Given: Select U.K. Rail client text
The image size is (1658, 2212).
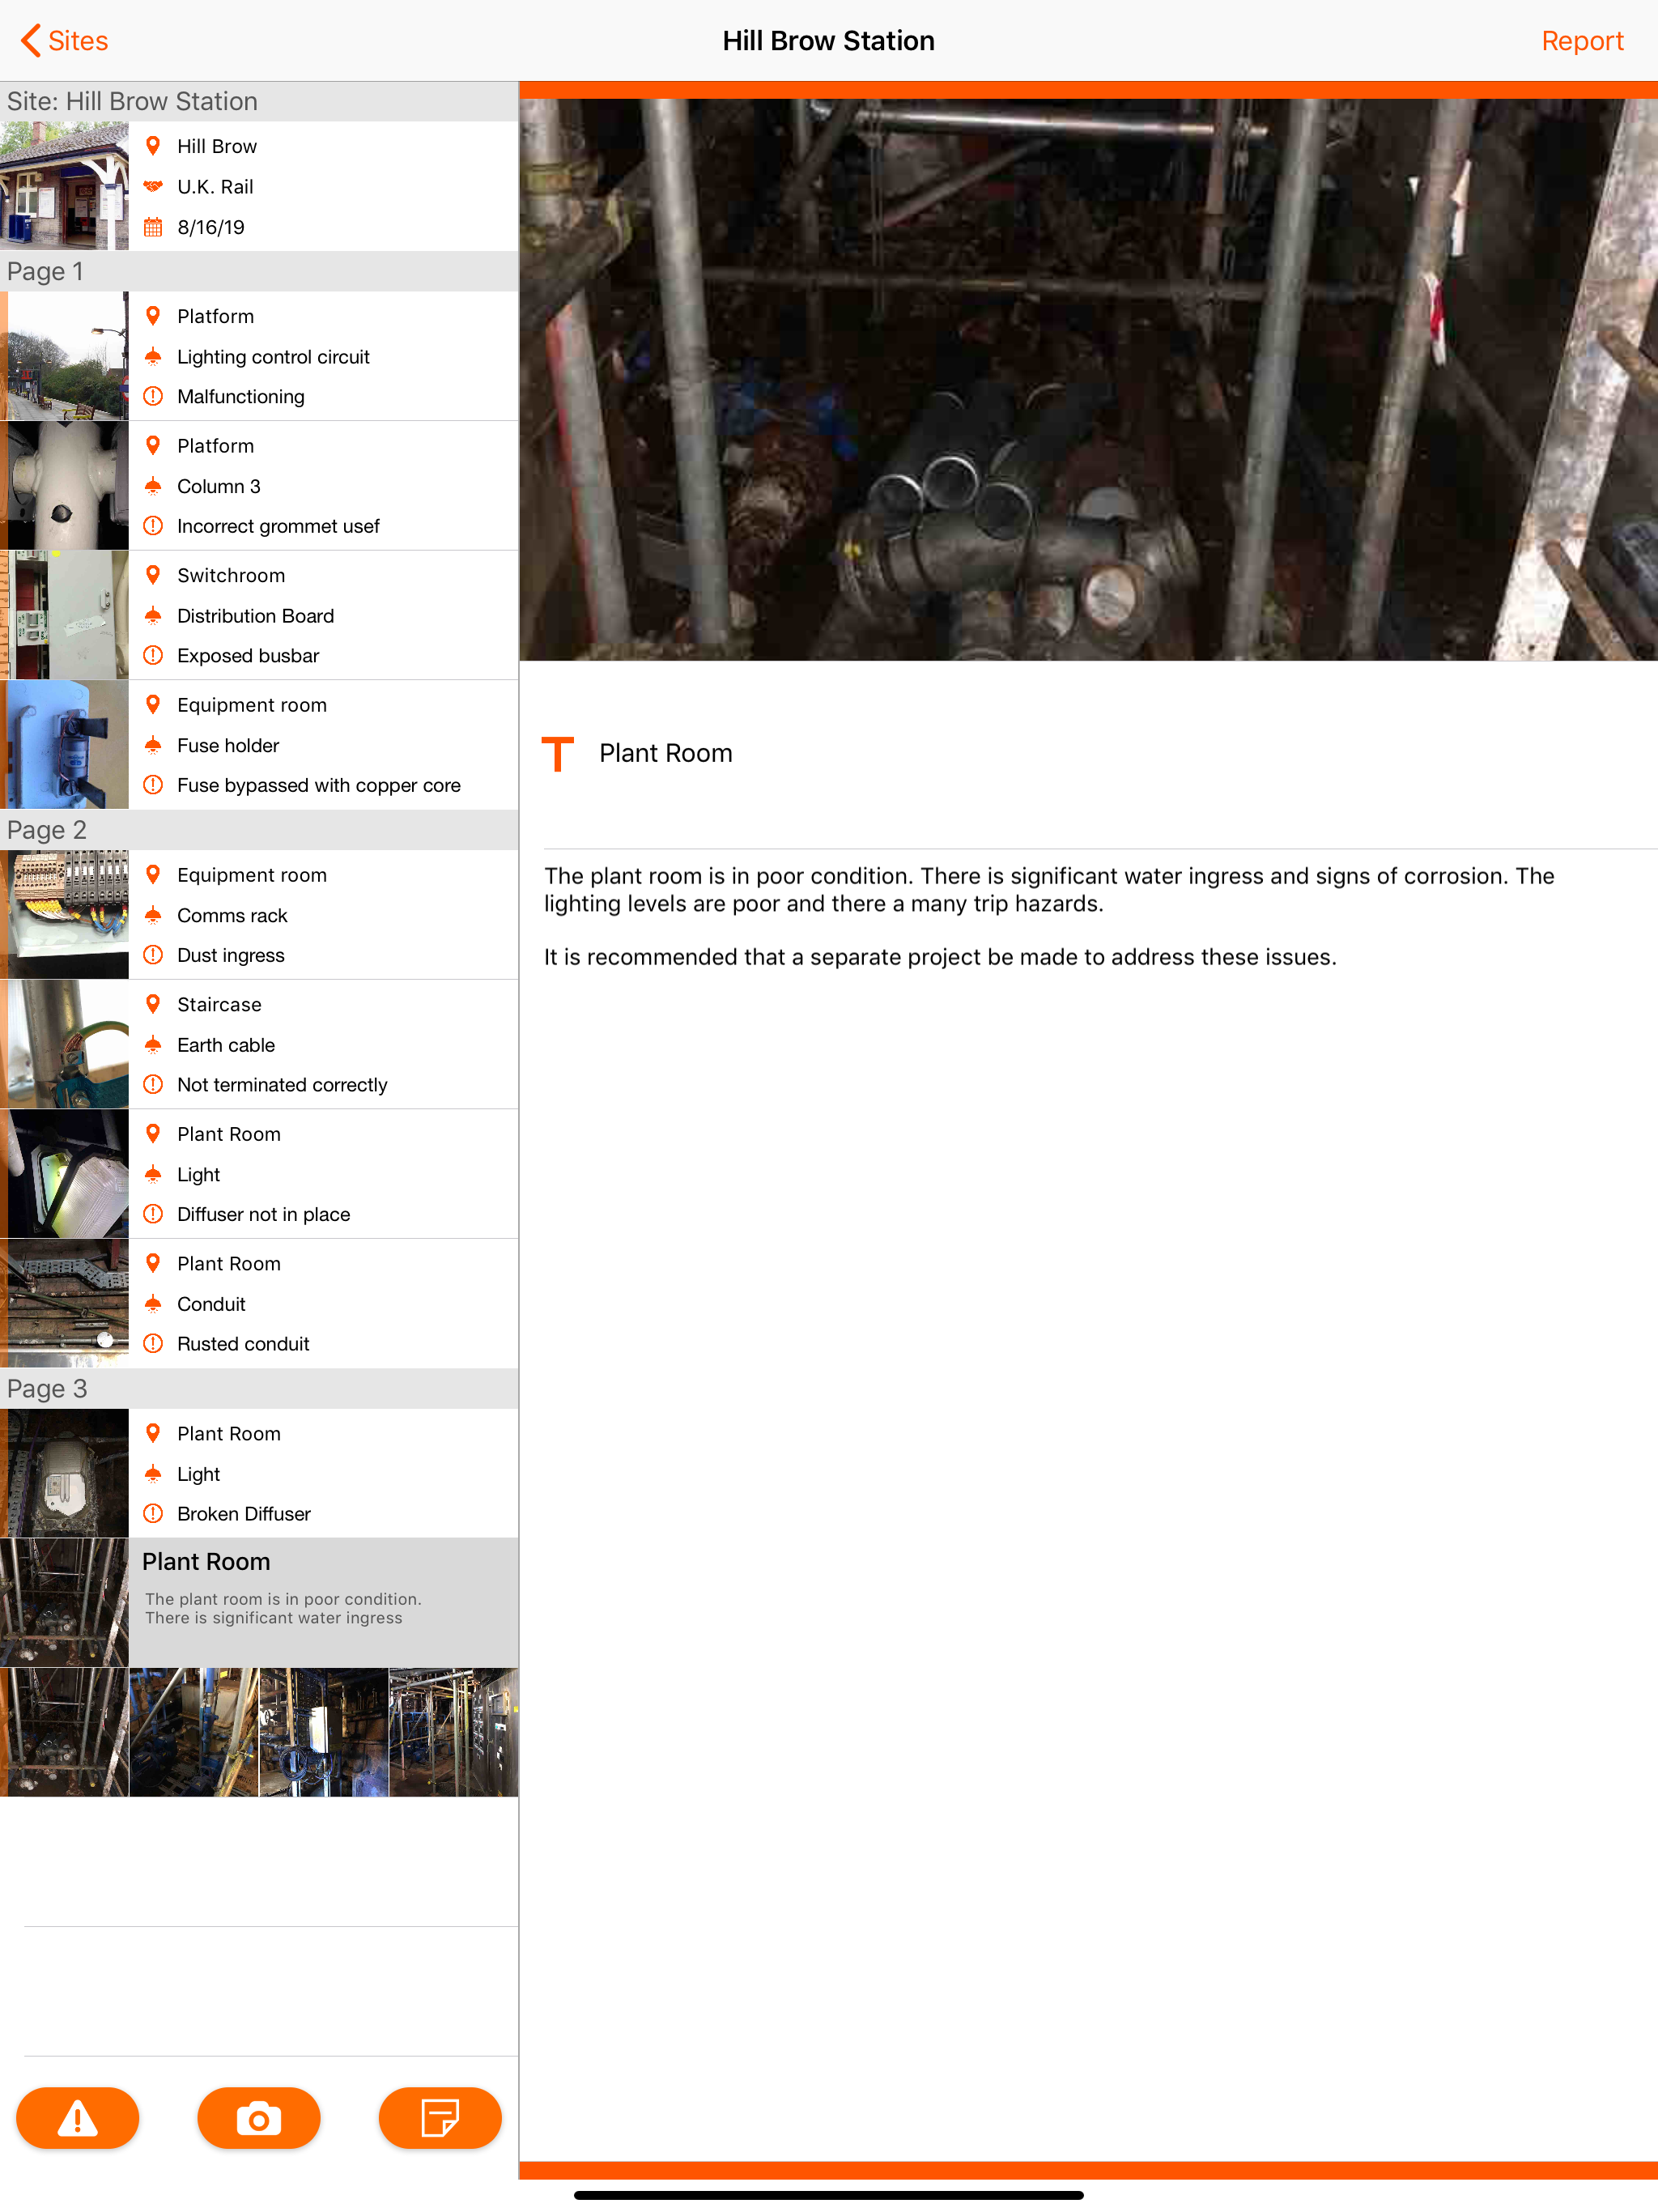Looking at the screenshot, I should (x=215, y=187).
